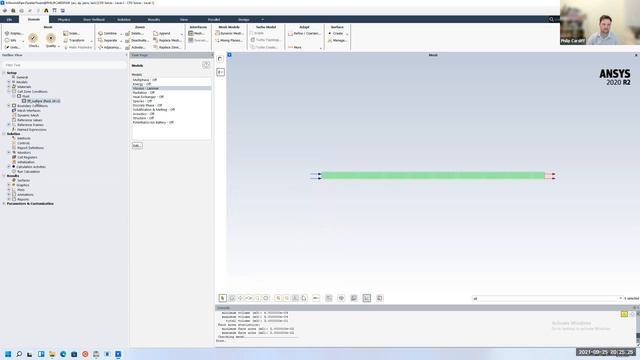
Task: Expand Reference Frames tree node
Action: pos(9,124)
